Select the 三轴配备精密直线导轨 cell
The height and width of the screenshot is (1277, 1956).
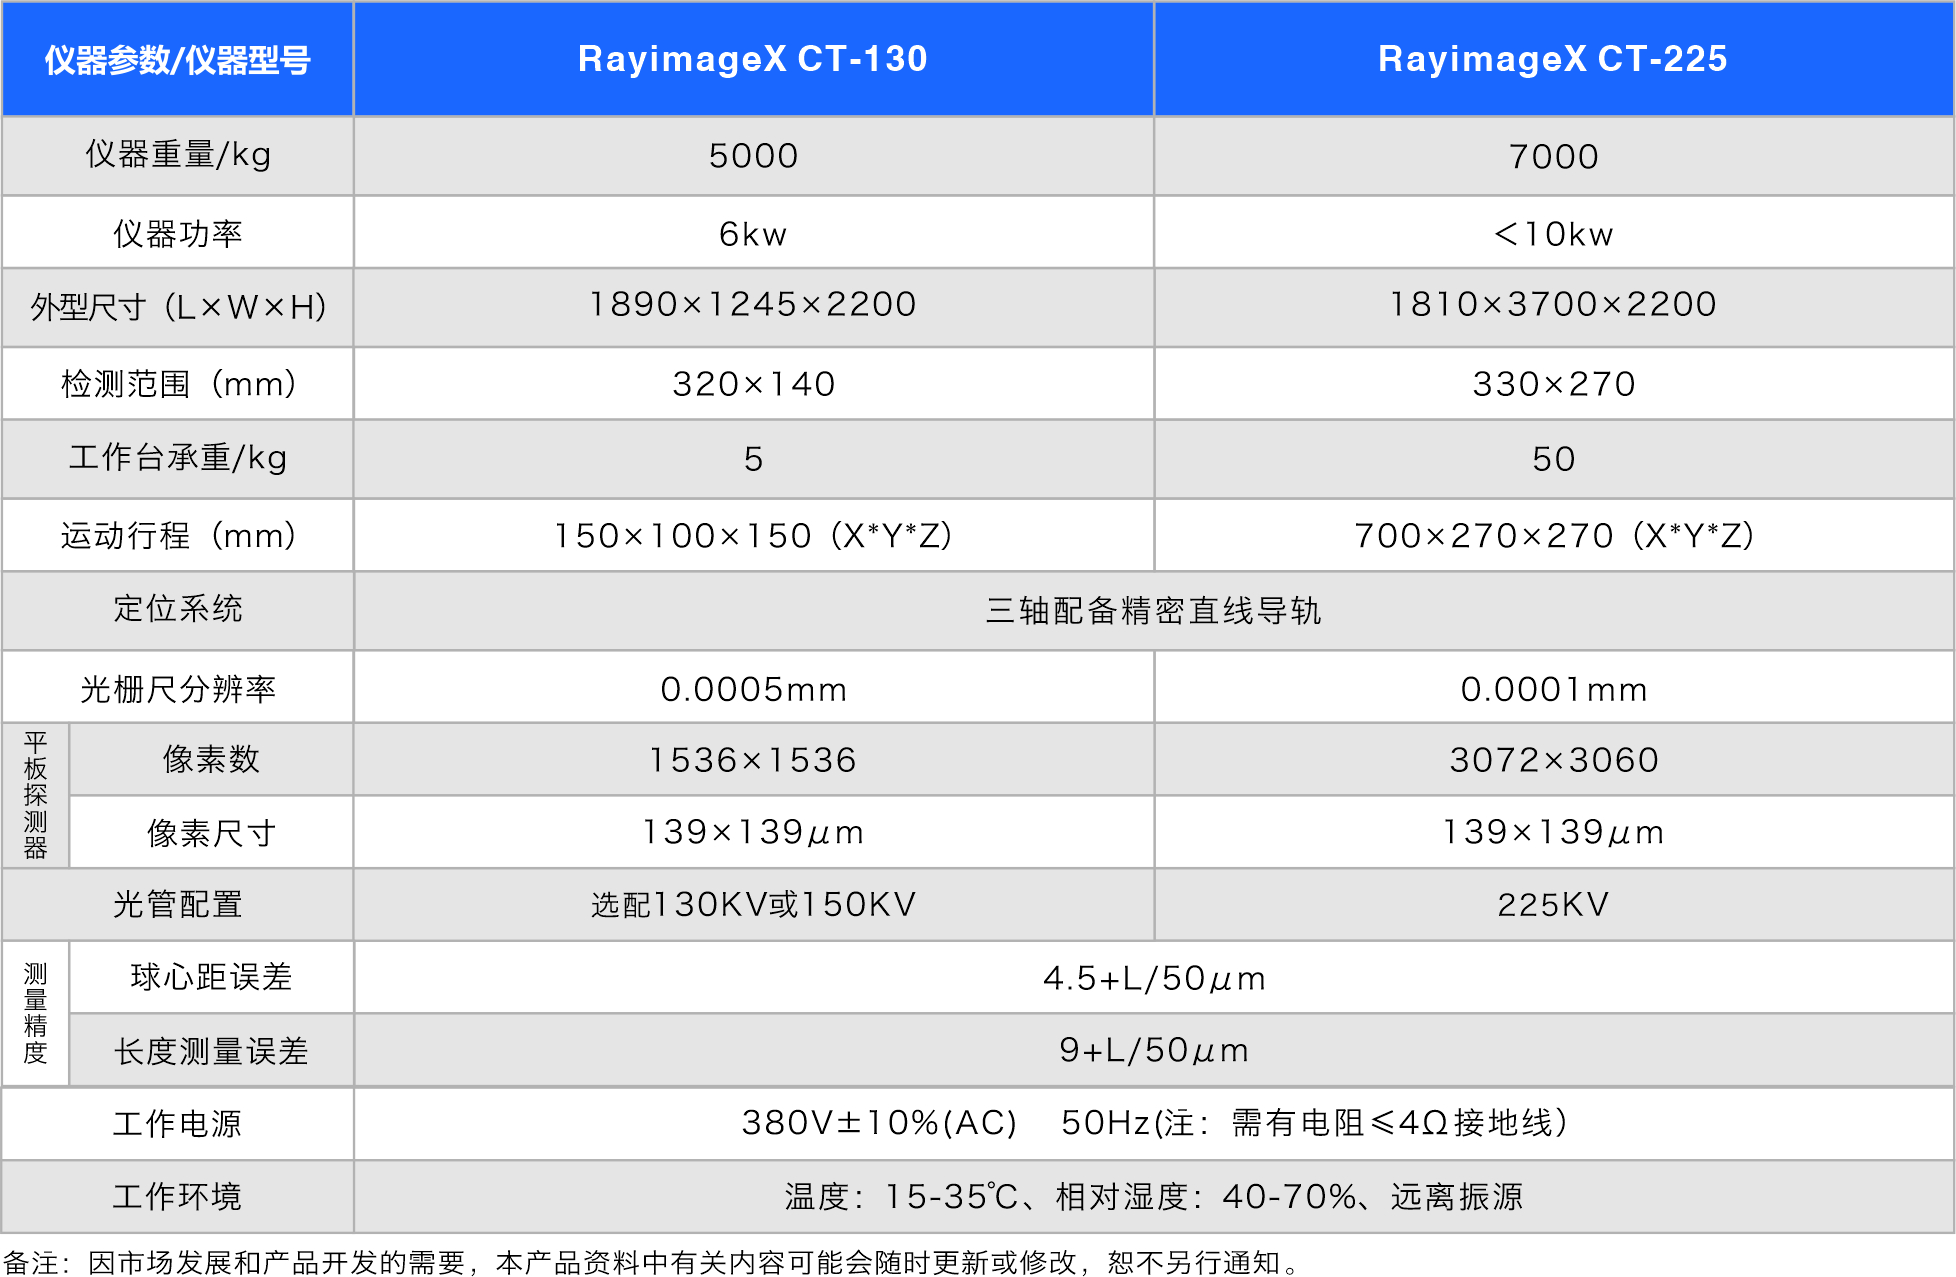point(1153,610)
